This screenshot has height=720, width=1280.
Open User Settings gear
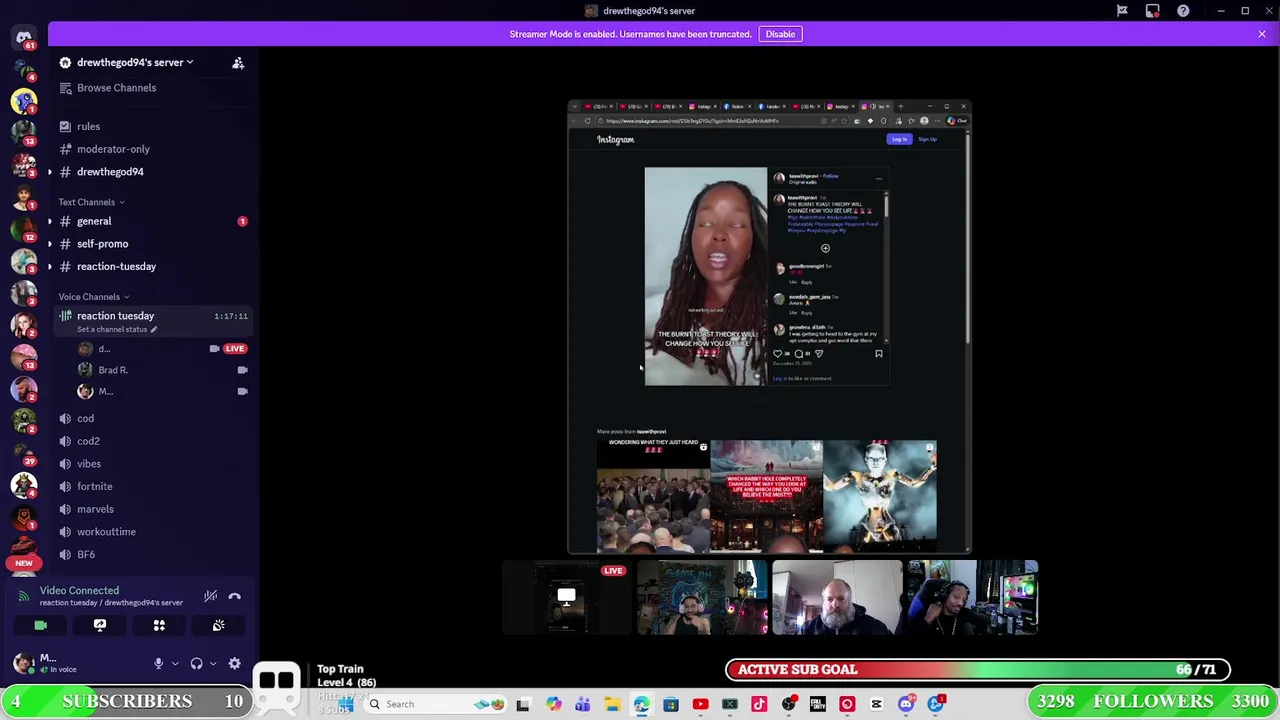(x=234, y=663)
